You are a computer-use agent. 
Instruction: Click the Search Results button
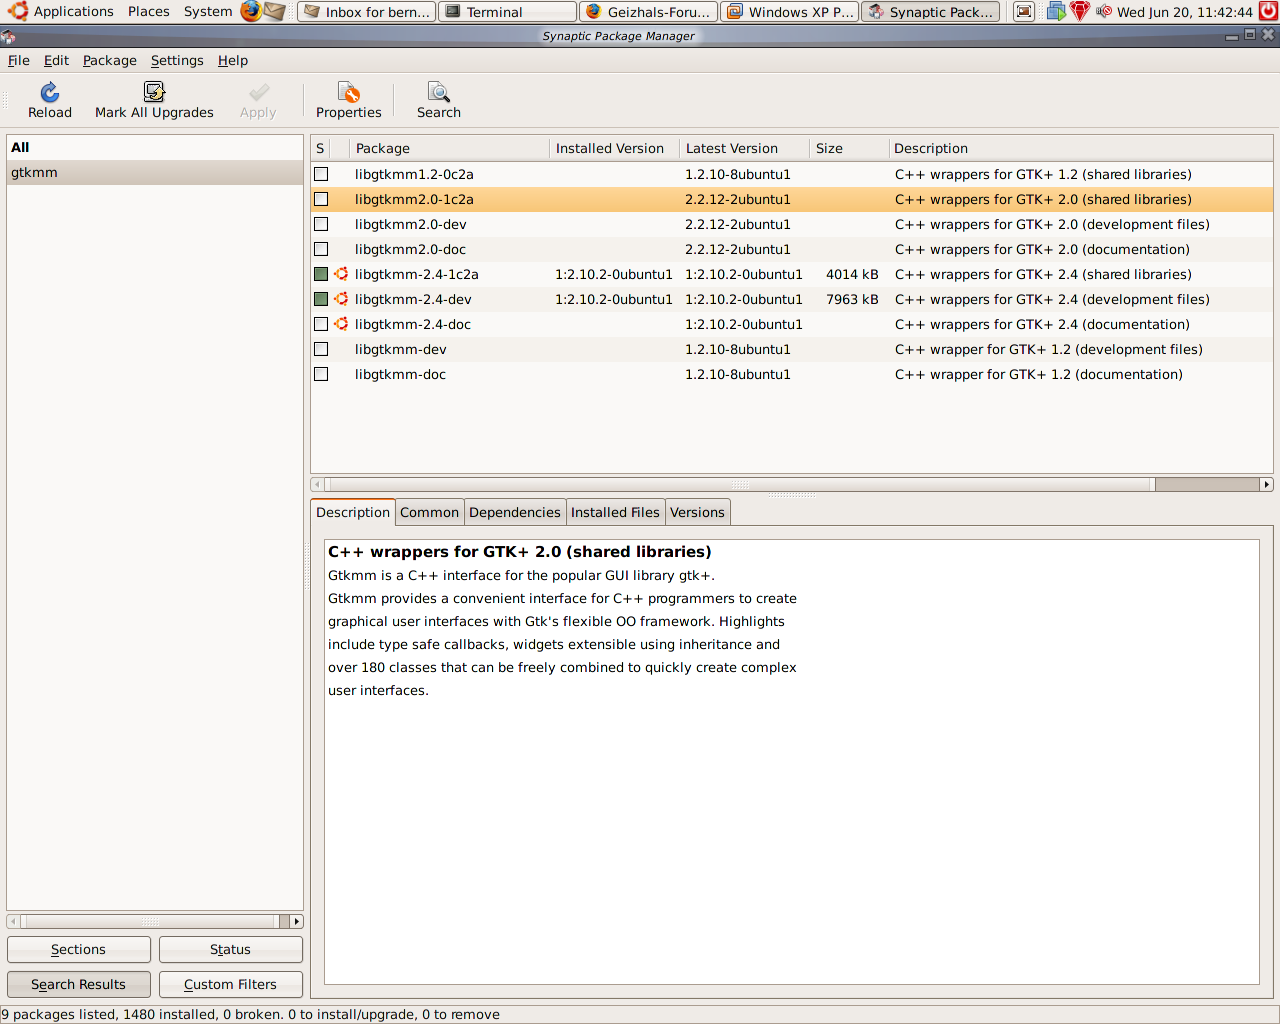pos(79,984)
